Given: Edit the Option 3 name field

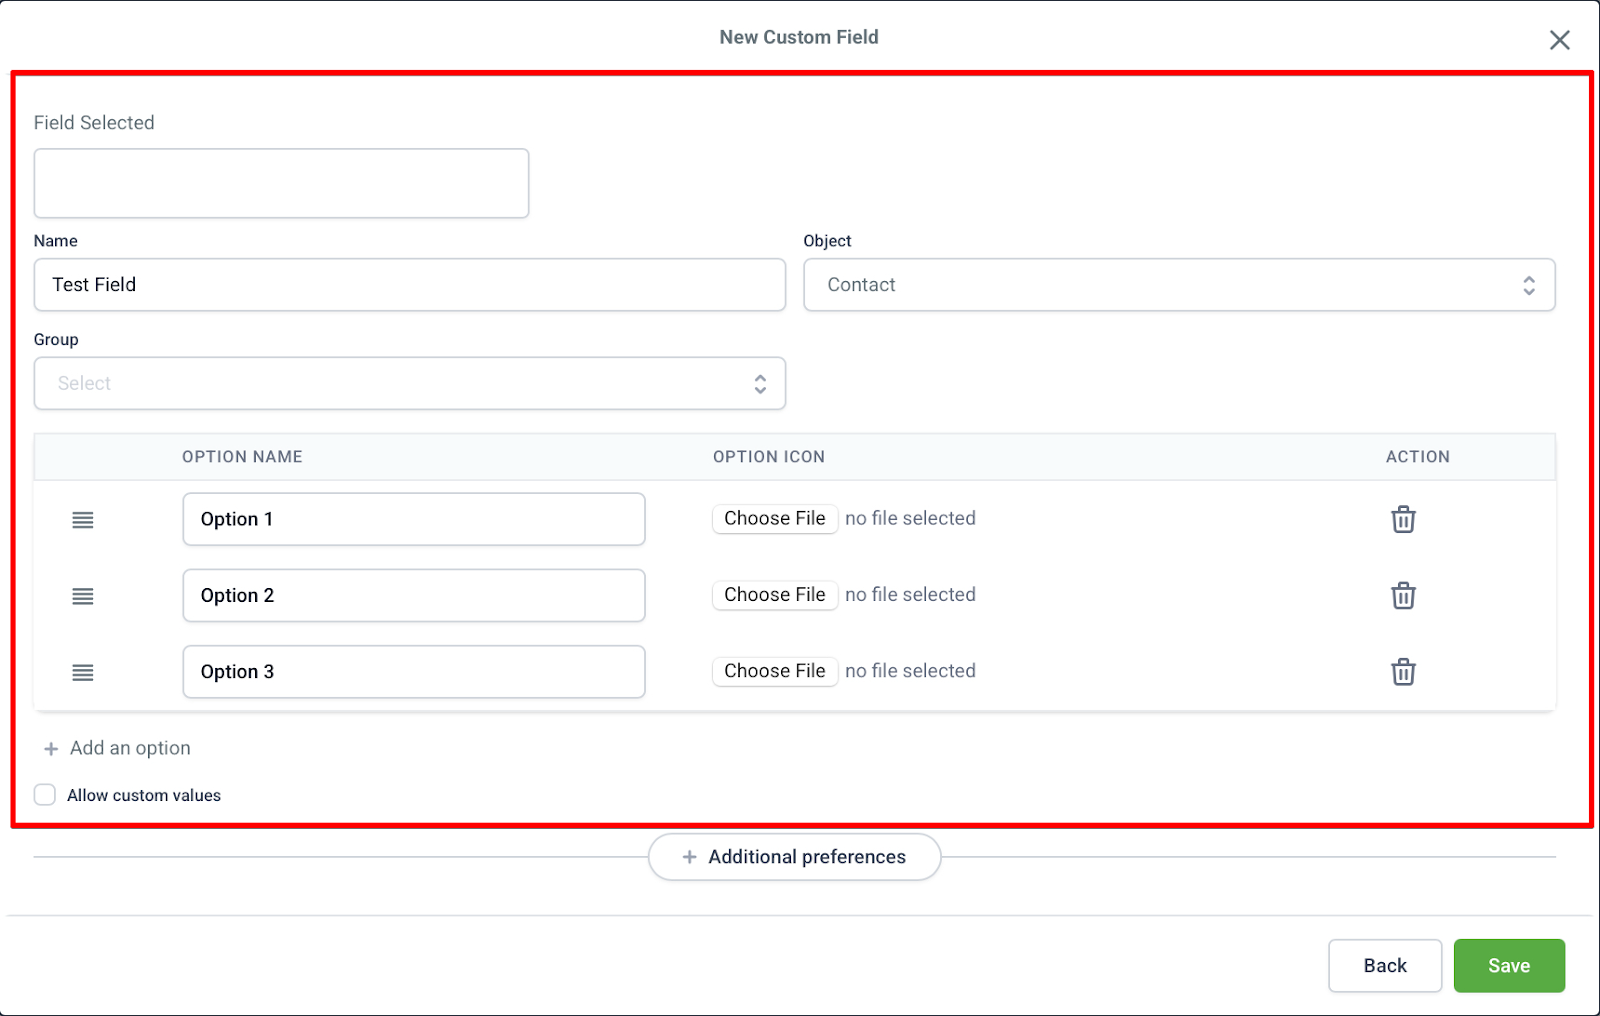Looking at the screenshot, I should point(414,671).
